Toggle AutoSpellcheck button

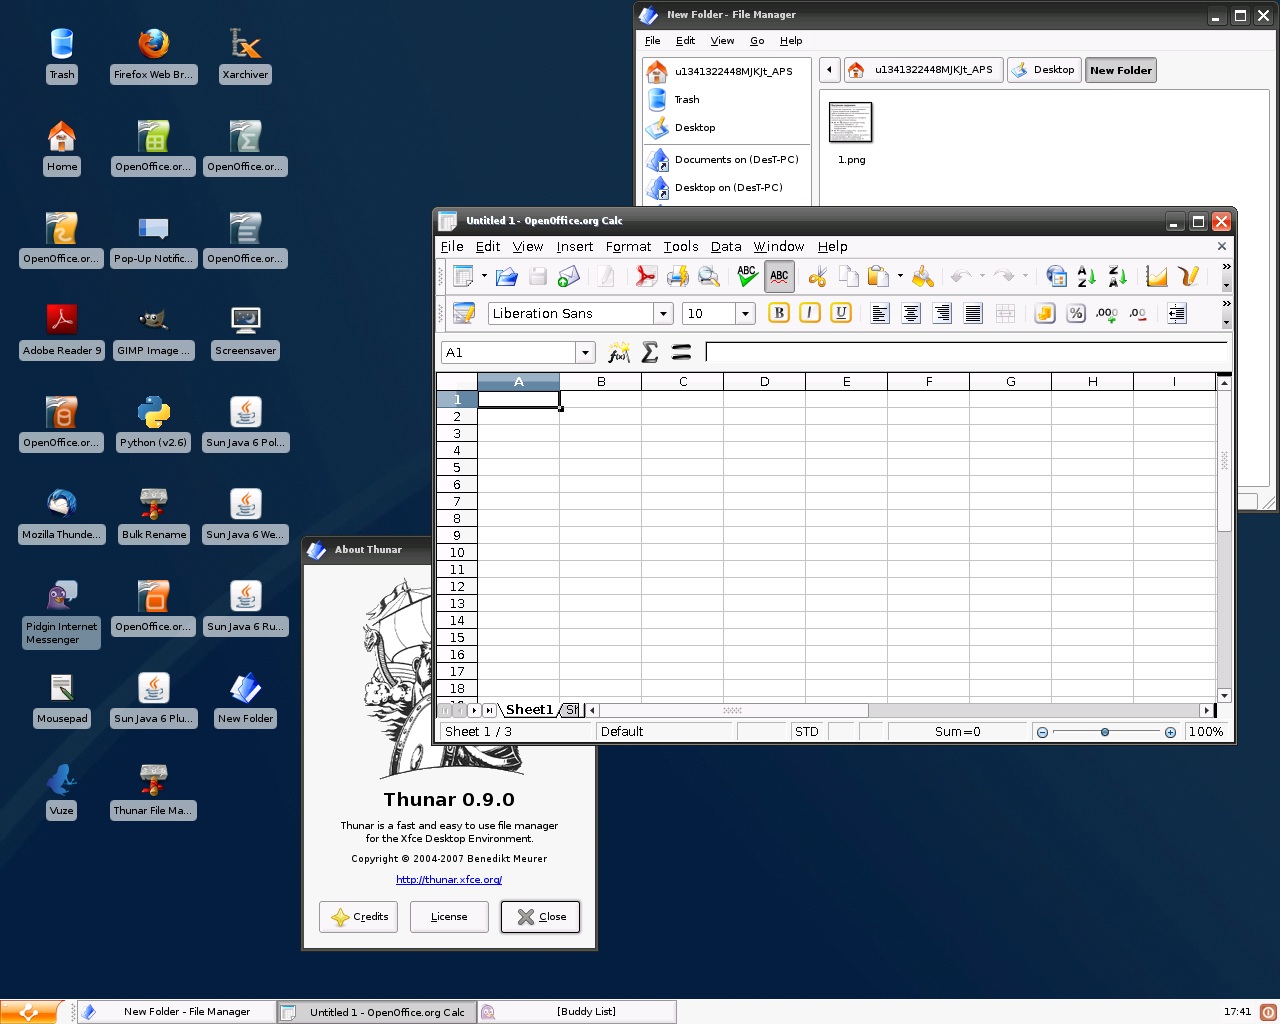[x=779, y=277]
